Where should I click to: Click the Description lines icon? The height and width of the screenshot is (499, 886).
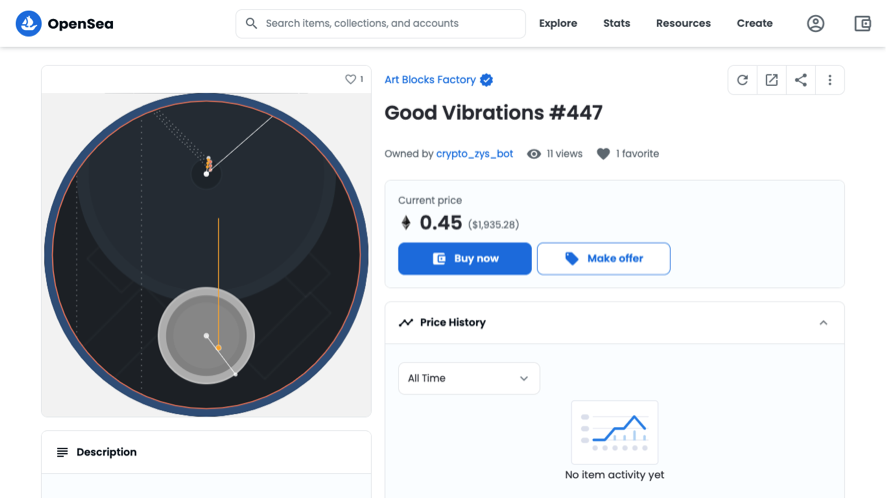pos(62,452)
